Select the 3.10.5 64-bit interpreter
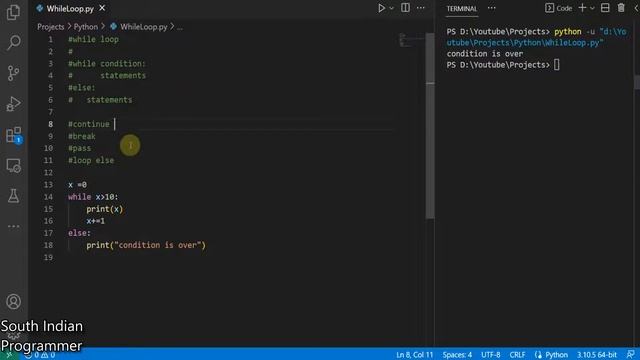This screenshot has height=360, width=640. (597, 355)
